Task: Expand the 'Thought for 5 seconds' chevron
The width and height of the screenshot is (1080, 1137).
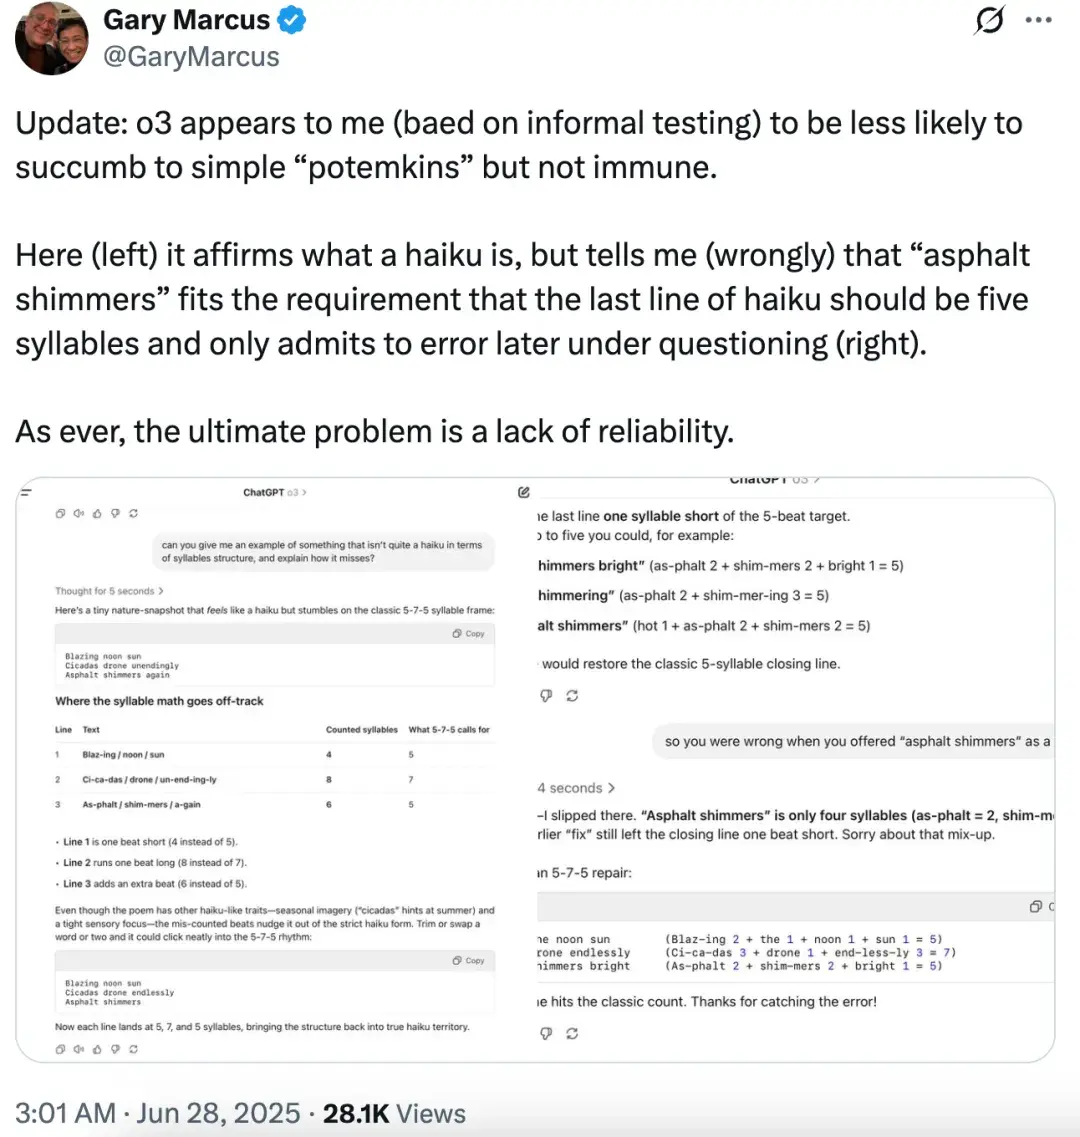Action: coord(110,591)
